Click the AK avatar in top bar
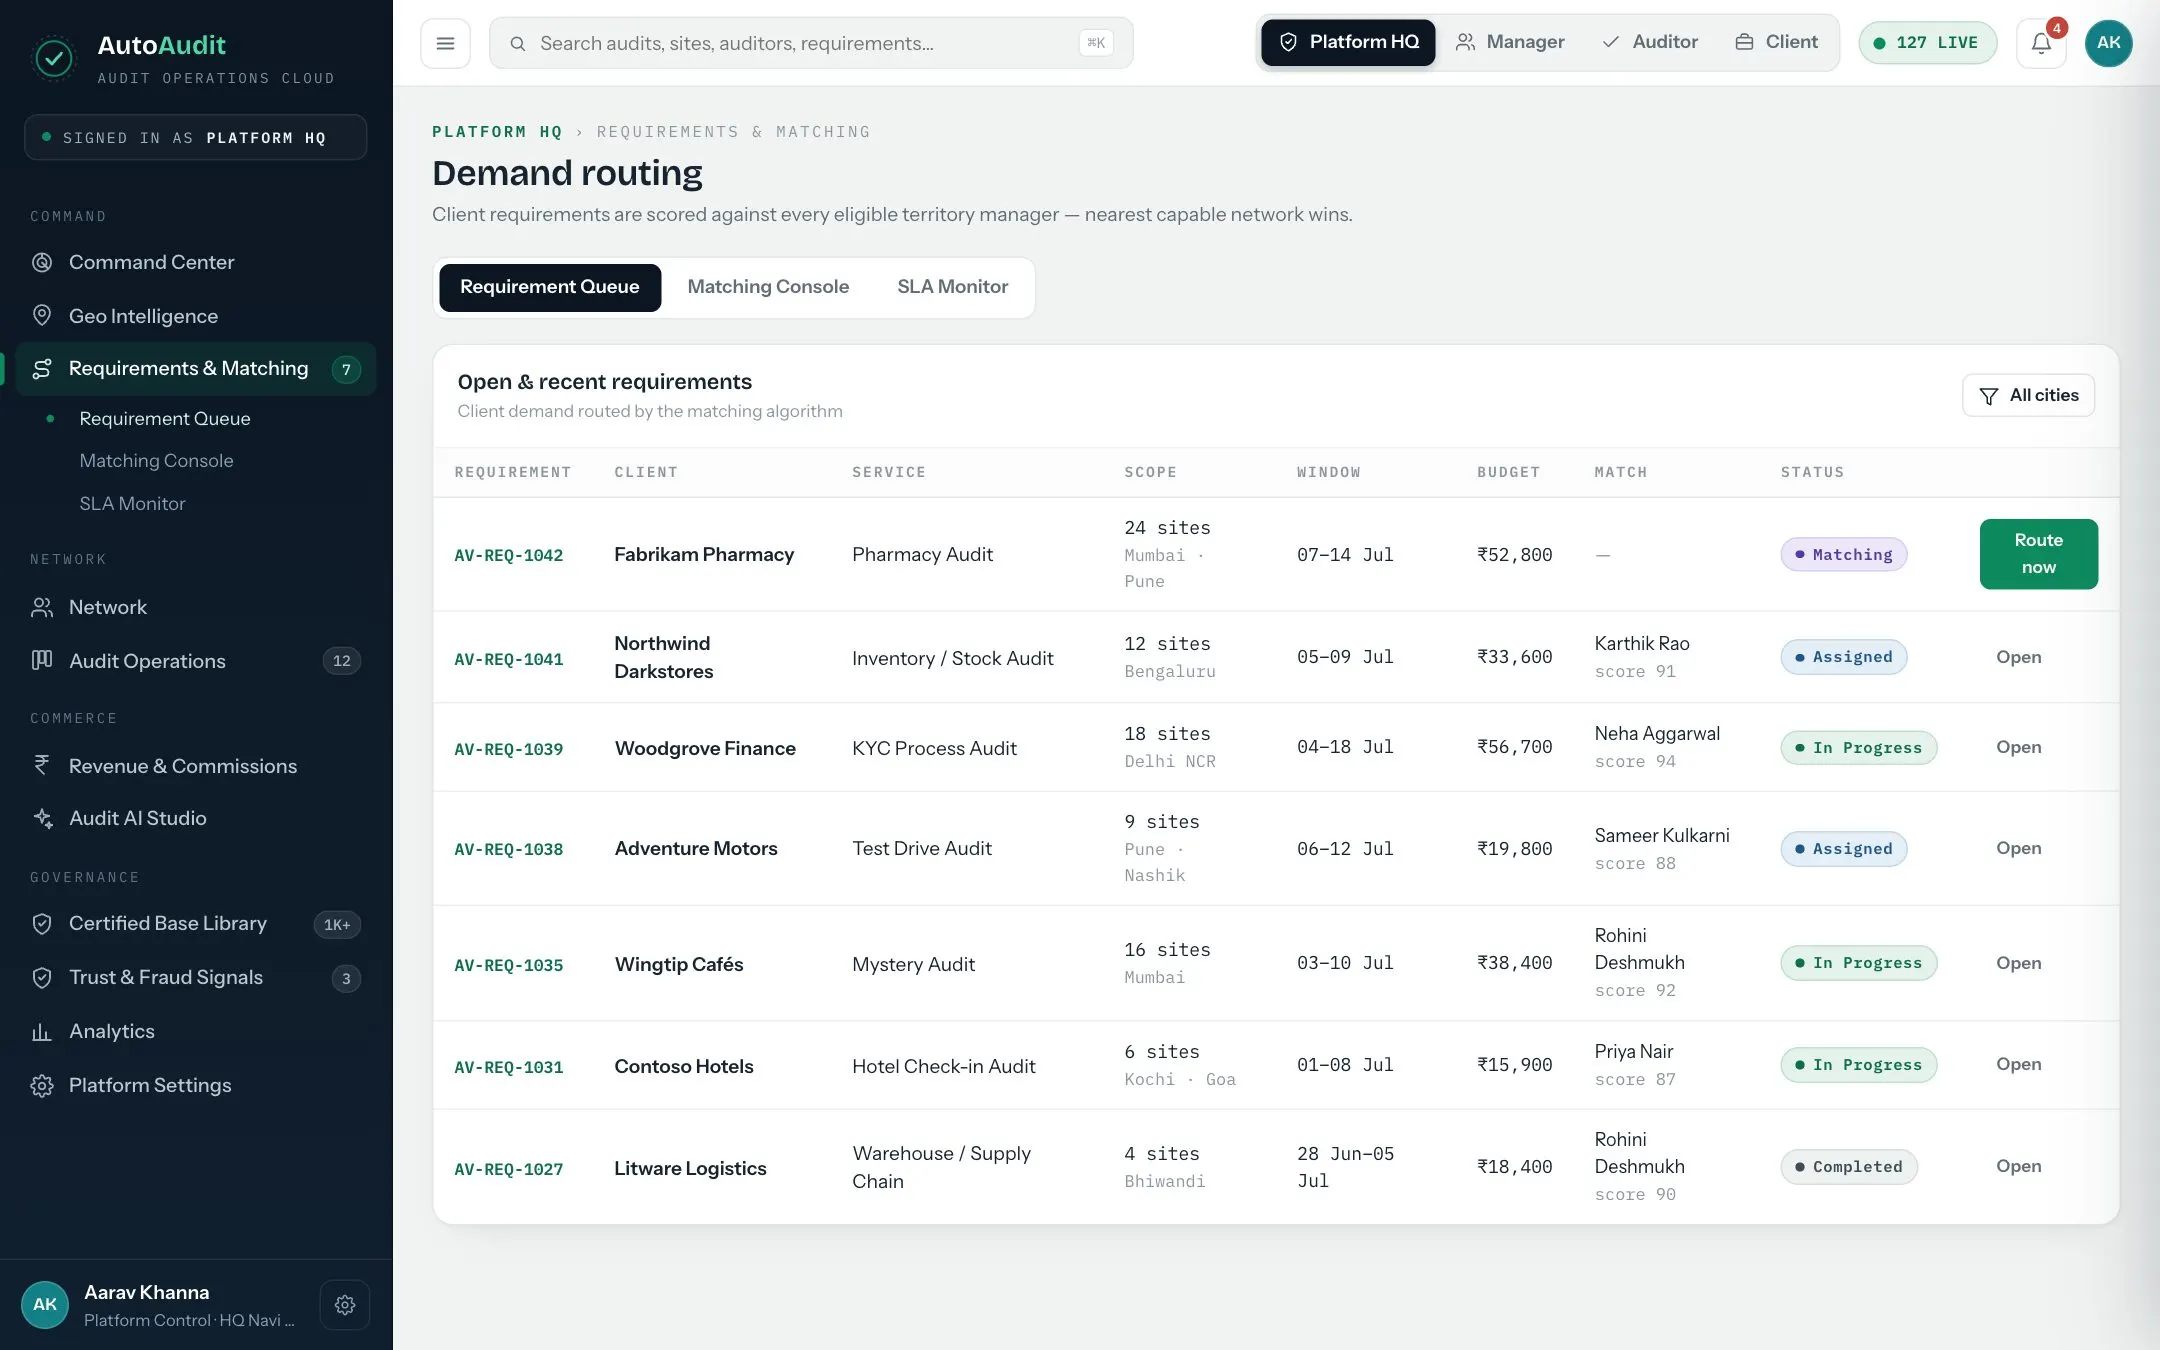 point(2108,43)
